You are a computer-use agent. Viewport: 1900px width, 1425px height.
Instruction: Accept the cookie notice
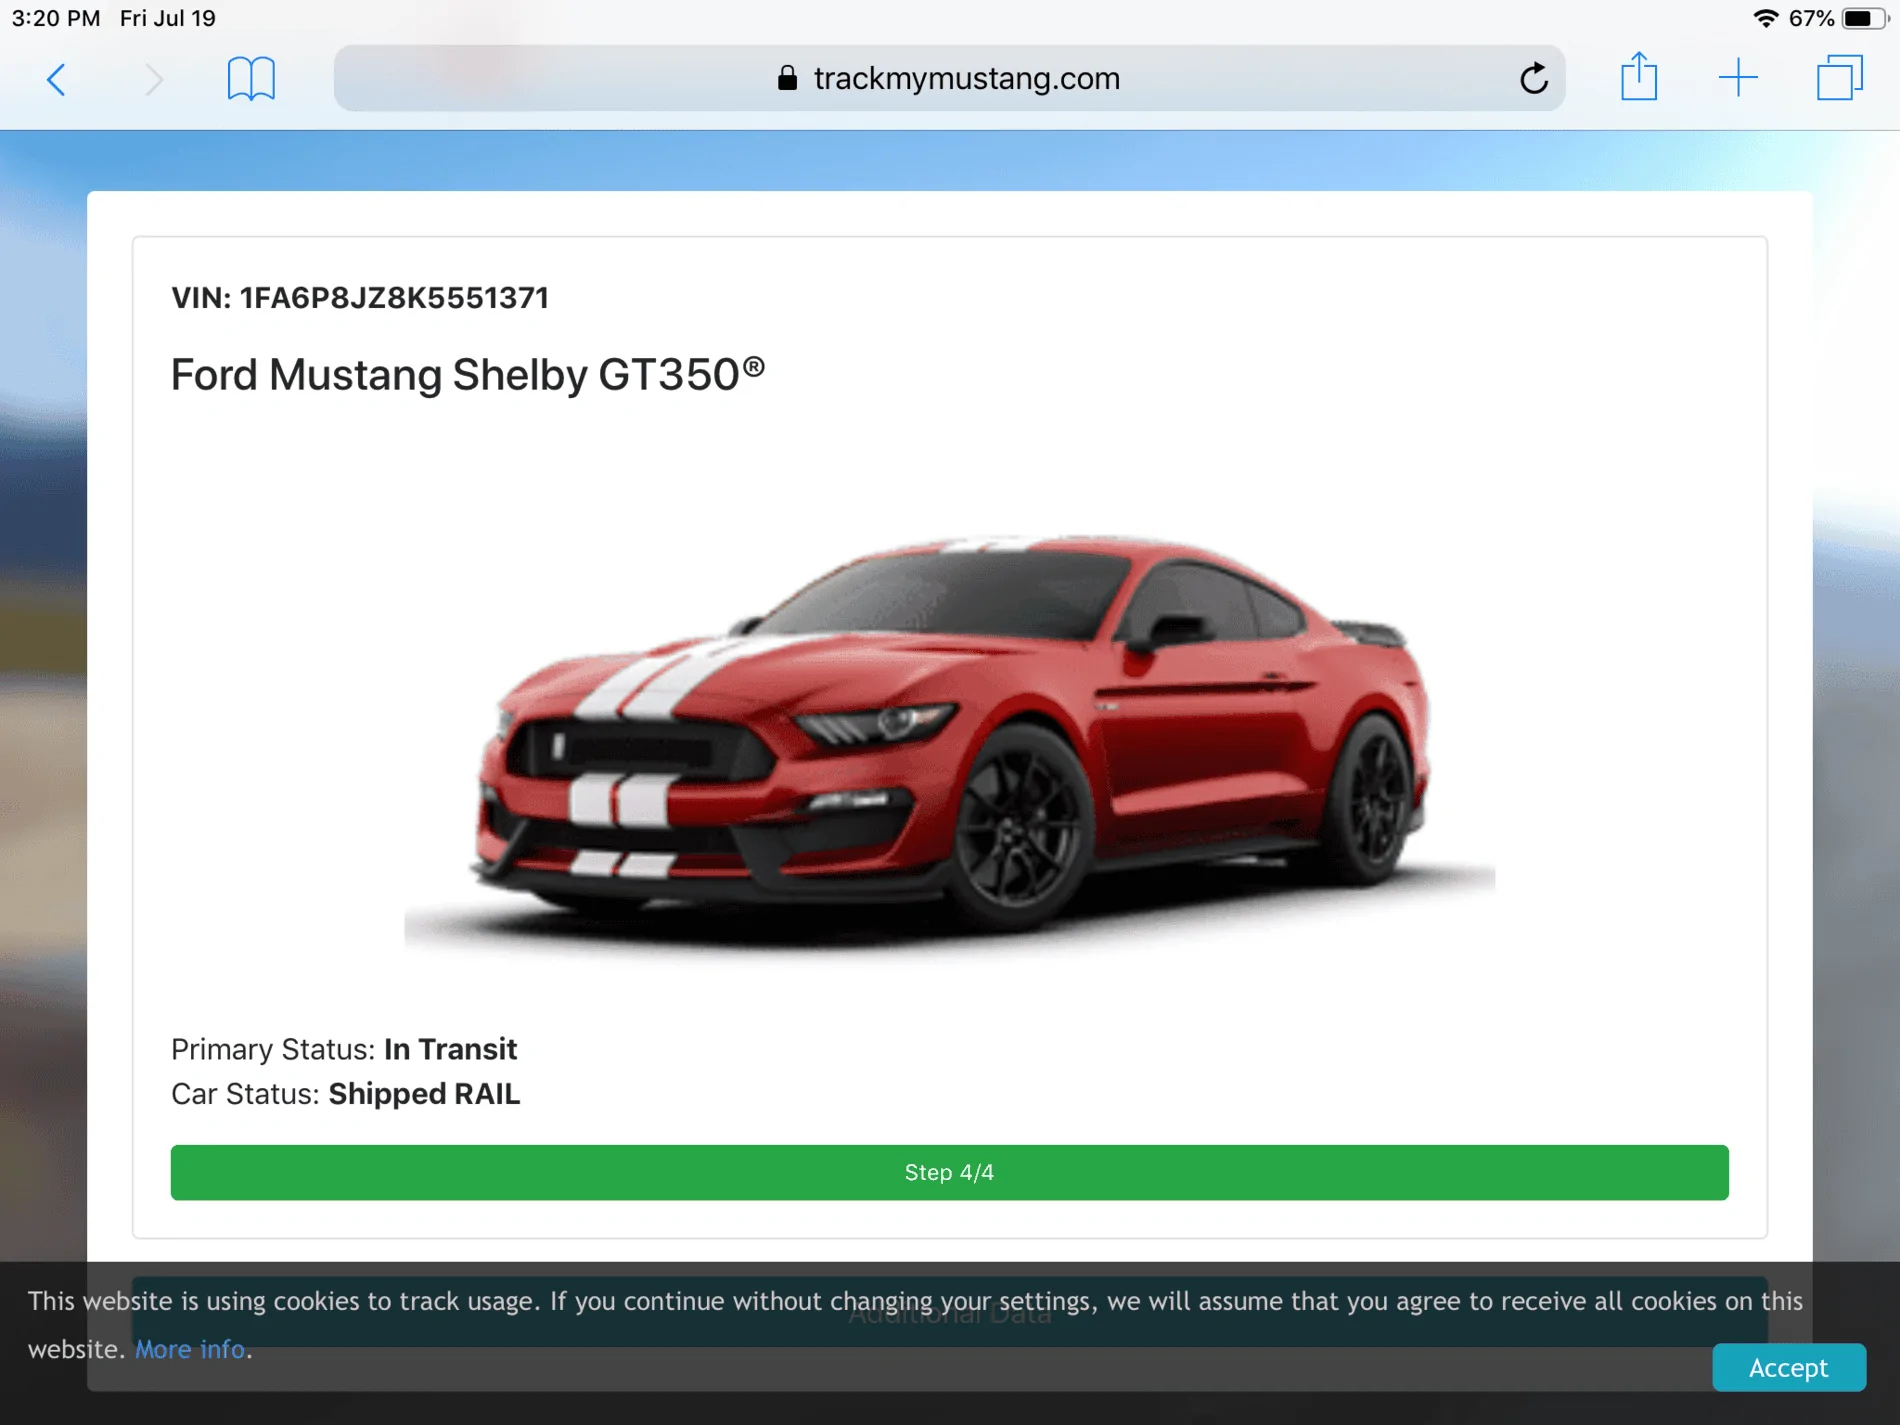coord(1789,1367)
